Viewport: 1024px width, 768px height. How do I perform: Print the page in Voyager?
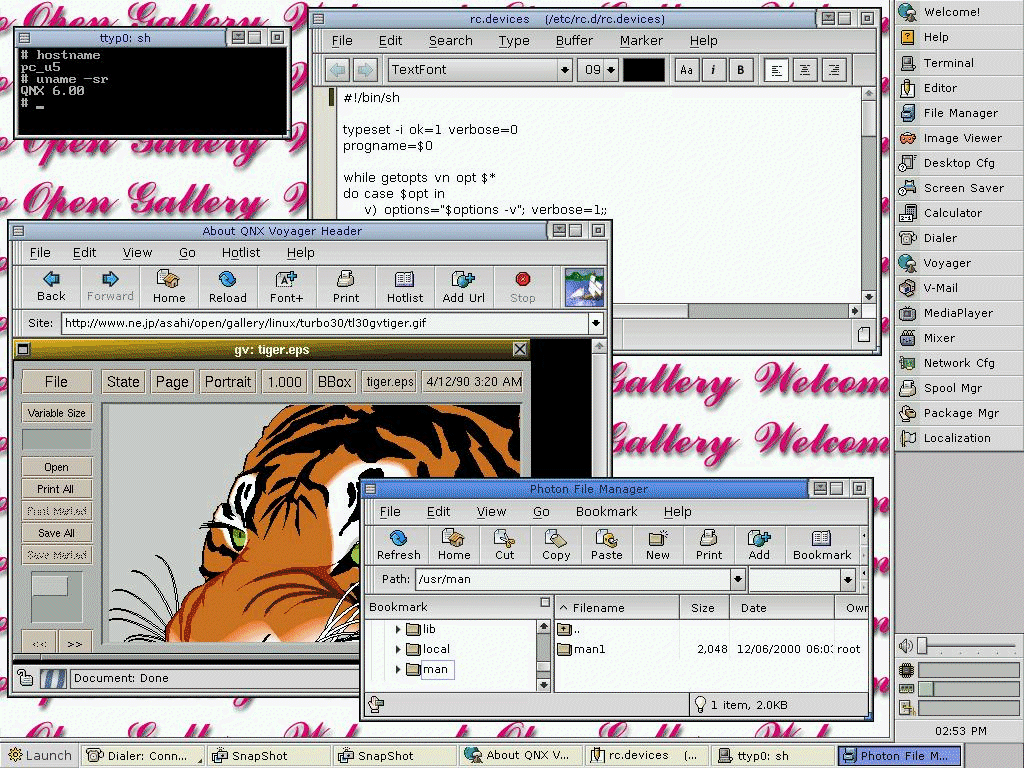(345, 287)
